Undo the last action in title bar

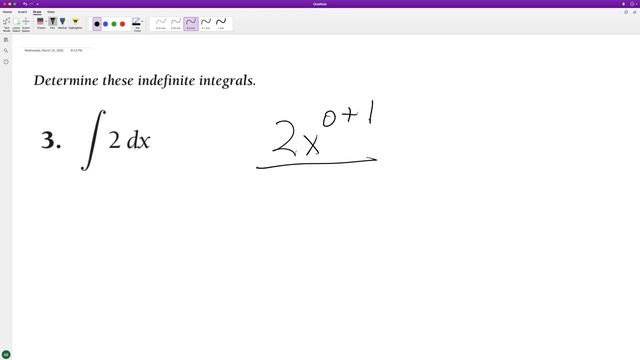point(25,4)
